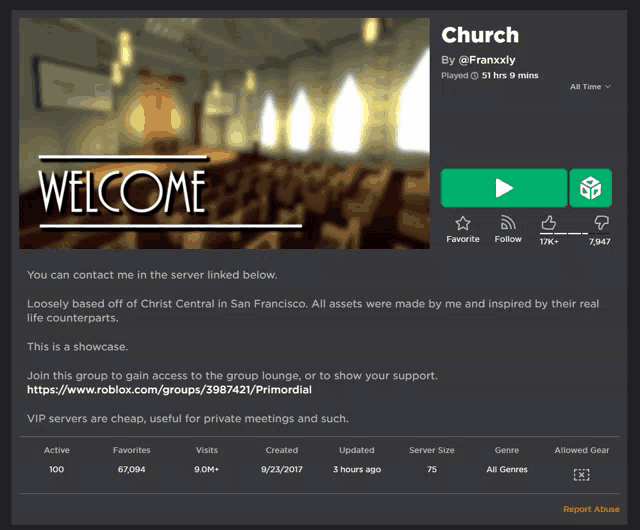Click the 'Loosely based off of Christ Central' text

coord(313,311)
